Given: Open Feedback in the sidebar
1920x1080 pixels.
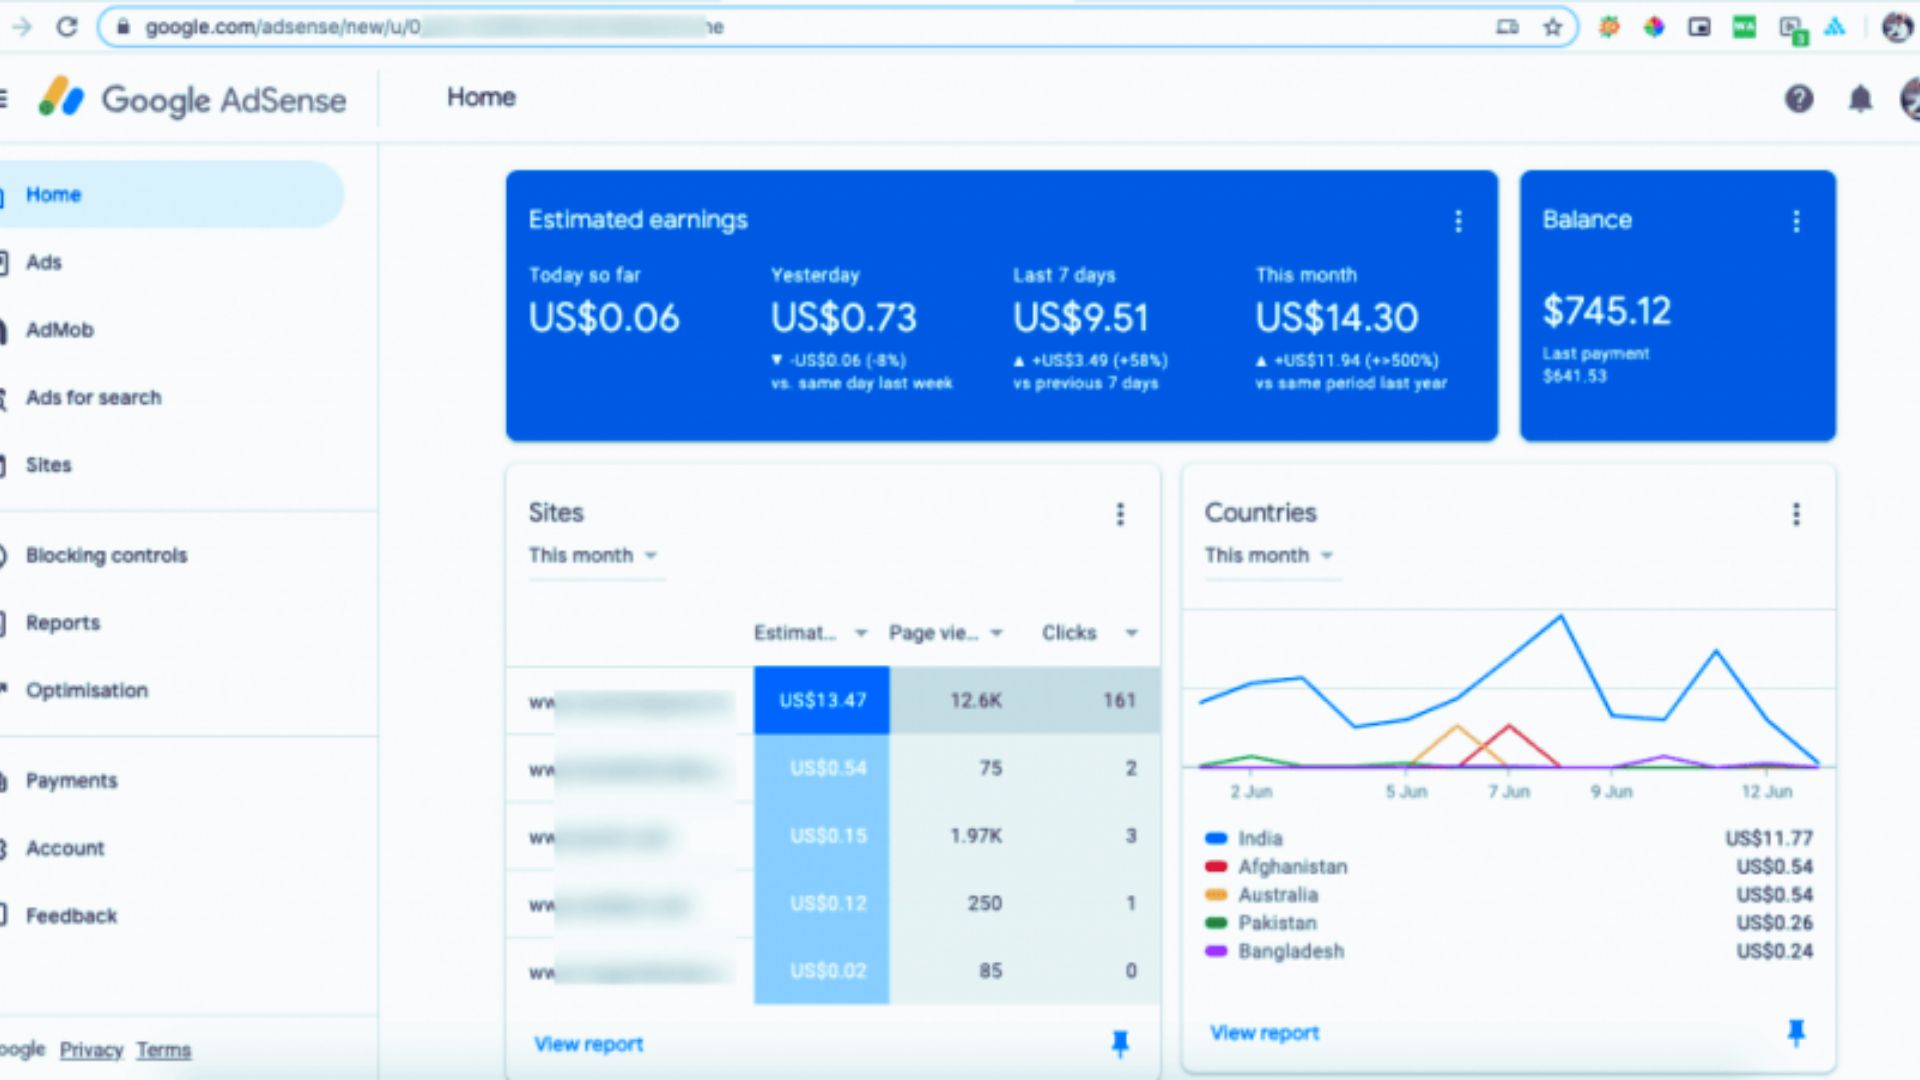Looking at the screenshot, I should tap(71, 916).
